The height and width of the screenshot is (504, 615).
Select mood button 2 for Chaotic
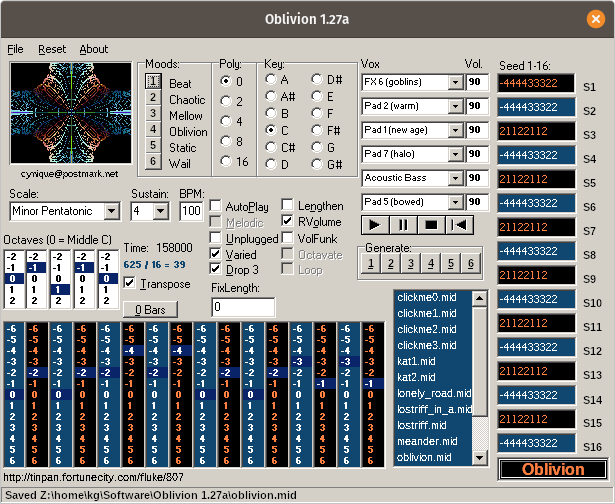[153, 97]
